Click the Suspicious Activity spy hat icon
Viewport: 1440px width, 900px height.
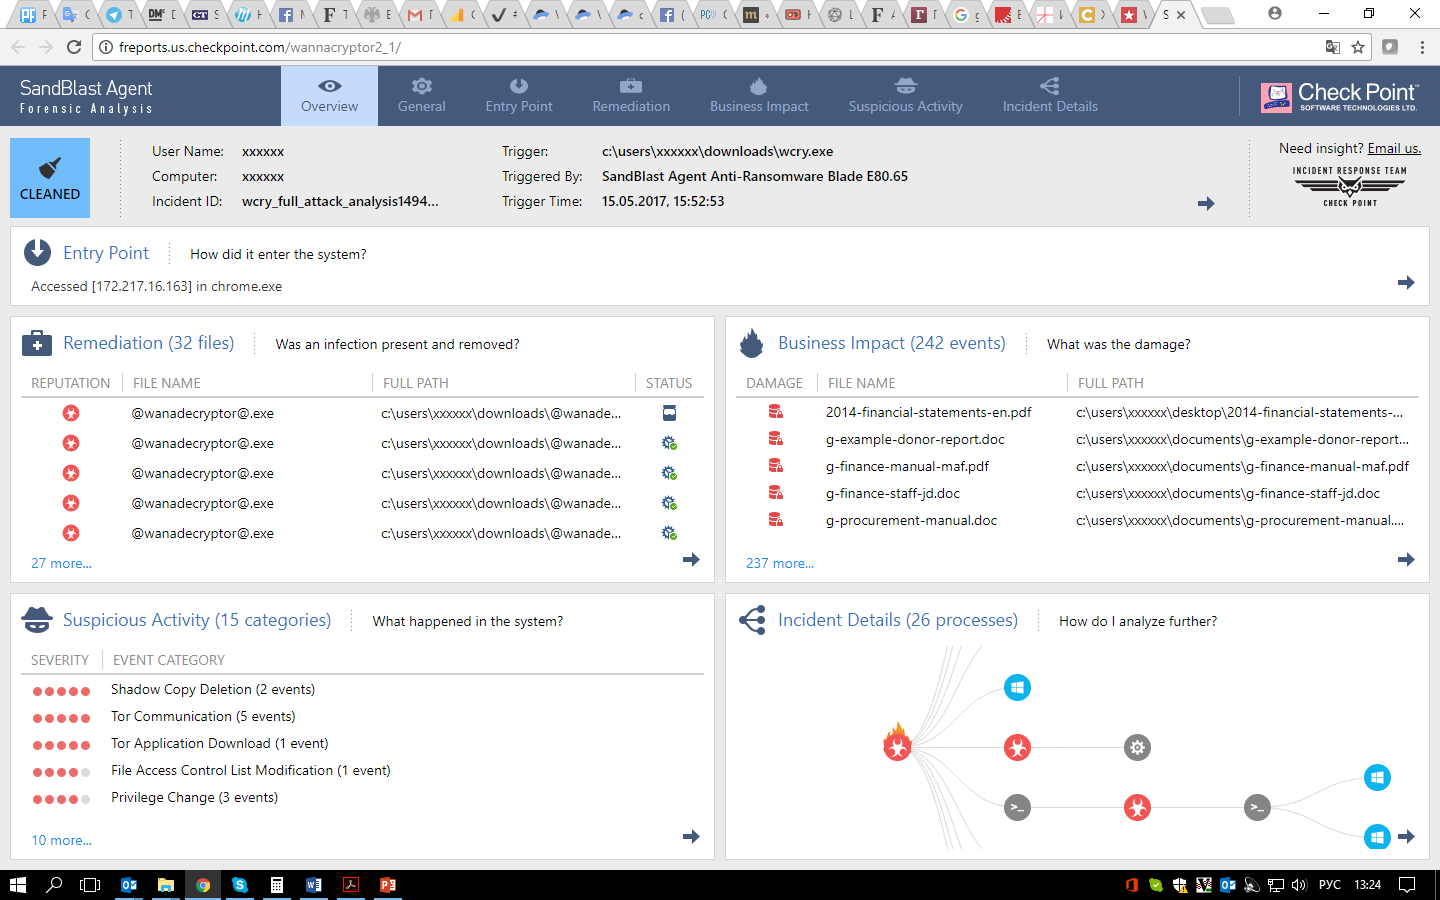tap(37, 620)
